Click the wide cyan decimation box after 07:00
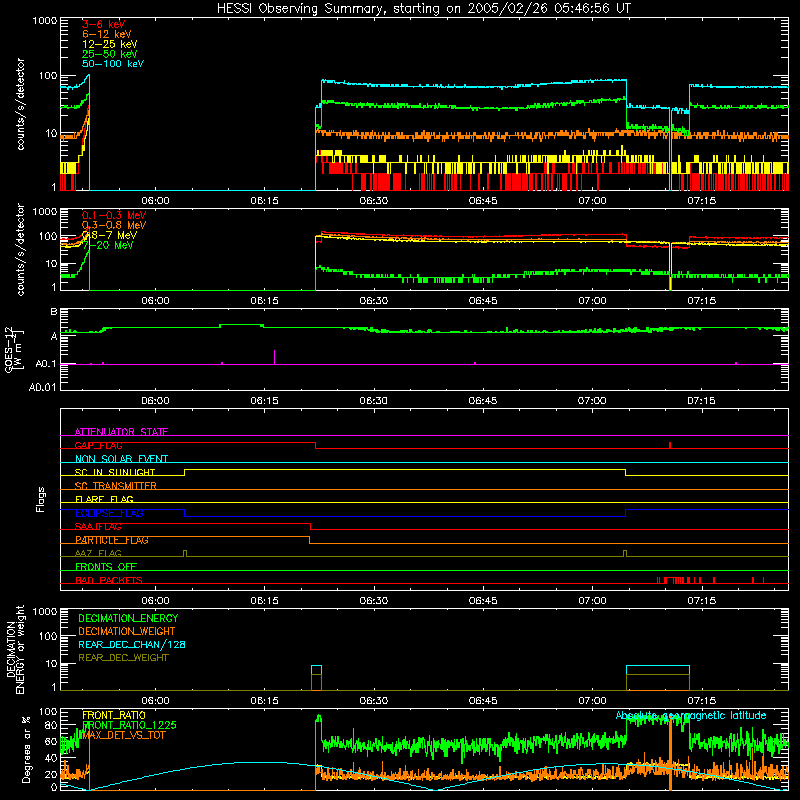Viewport: 800px width, 800px height. (658, 678)
